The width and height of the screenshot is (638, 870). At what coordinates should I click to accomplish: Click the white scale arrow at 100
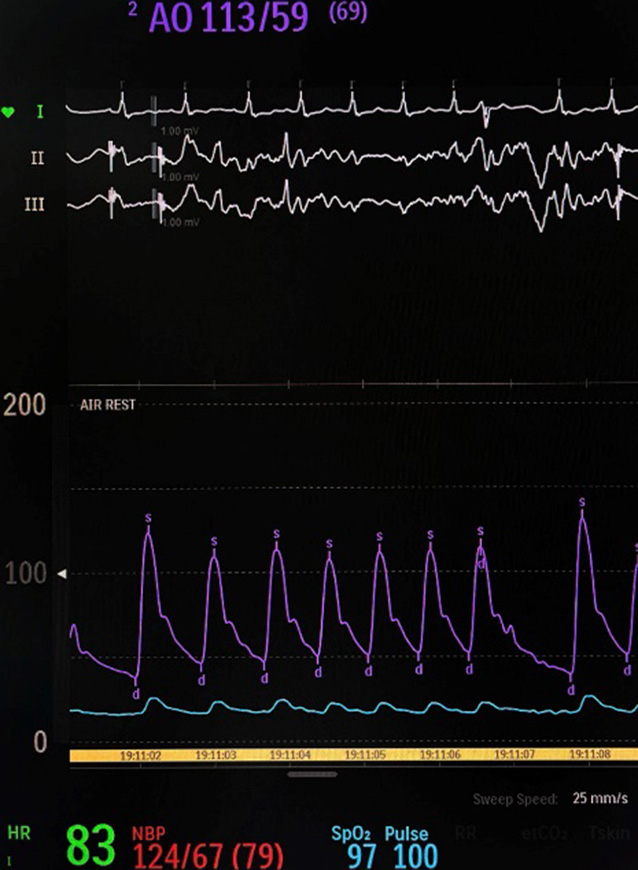(63, 574)
